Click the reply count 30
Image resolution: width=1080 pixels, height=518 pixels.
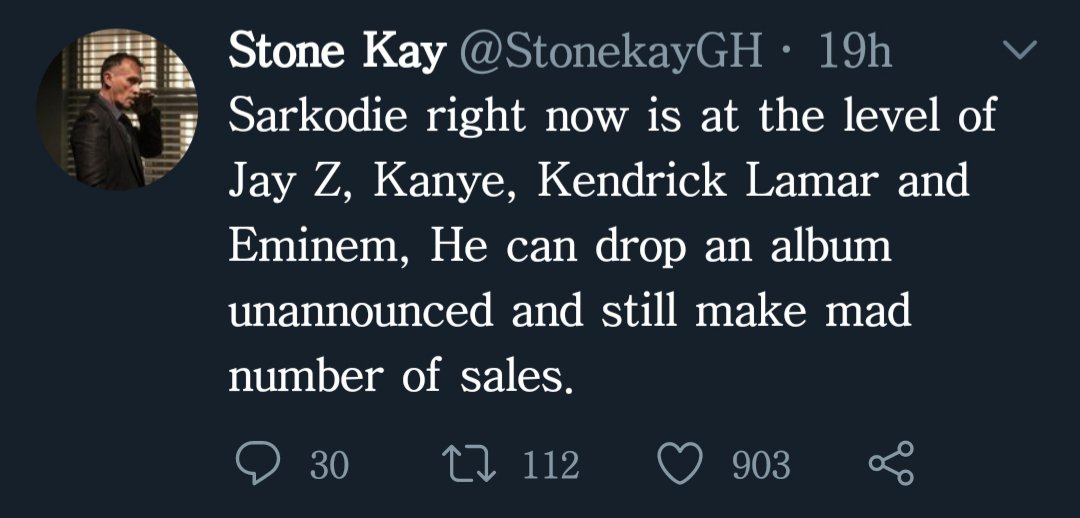tap(329, 466)
